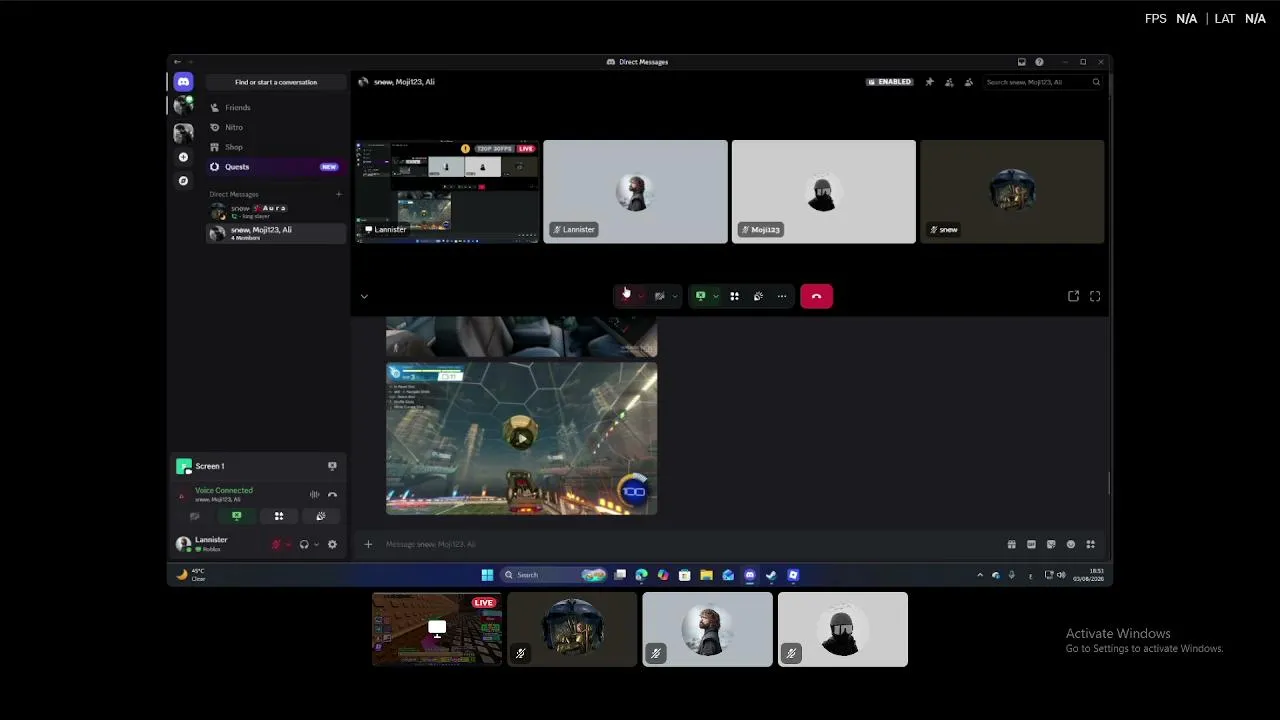Enter full screen call view

pos(1095,296)
